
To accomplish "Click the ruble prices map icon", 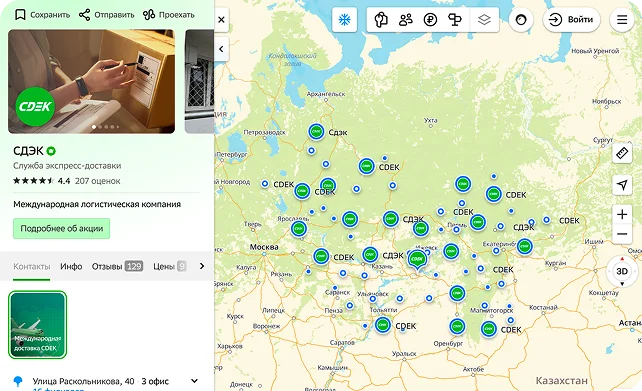I will (430, 20).
